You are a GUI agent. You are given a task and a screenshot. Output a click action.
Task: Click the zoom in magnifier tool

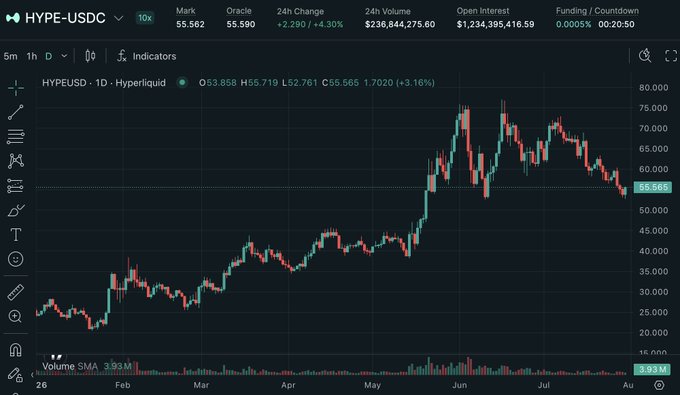click(15, 316)
